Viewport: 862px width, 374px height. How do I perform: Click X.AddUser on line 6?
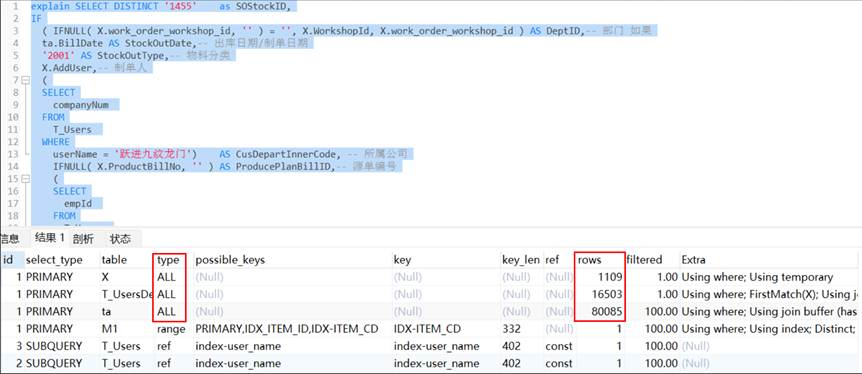67,68
